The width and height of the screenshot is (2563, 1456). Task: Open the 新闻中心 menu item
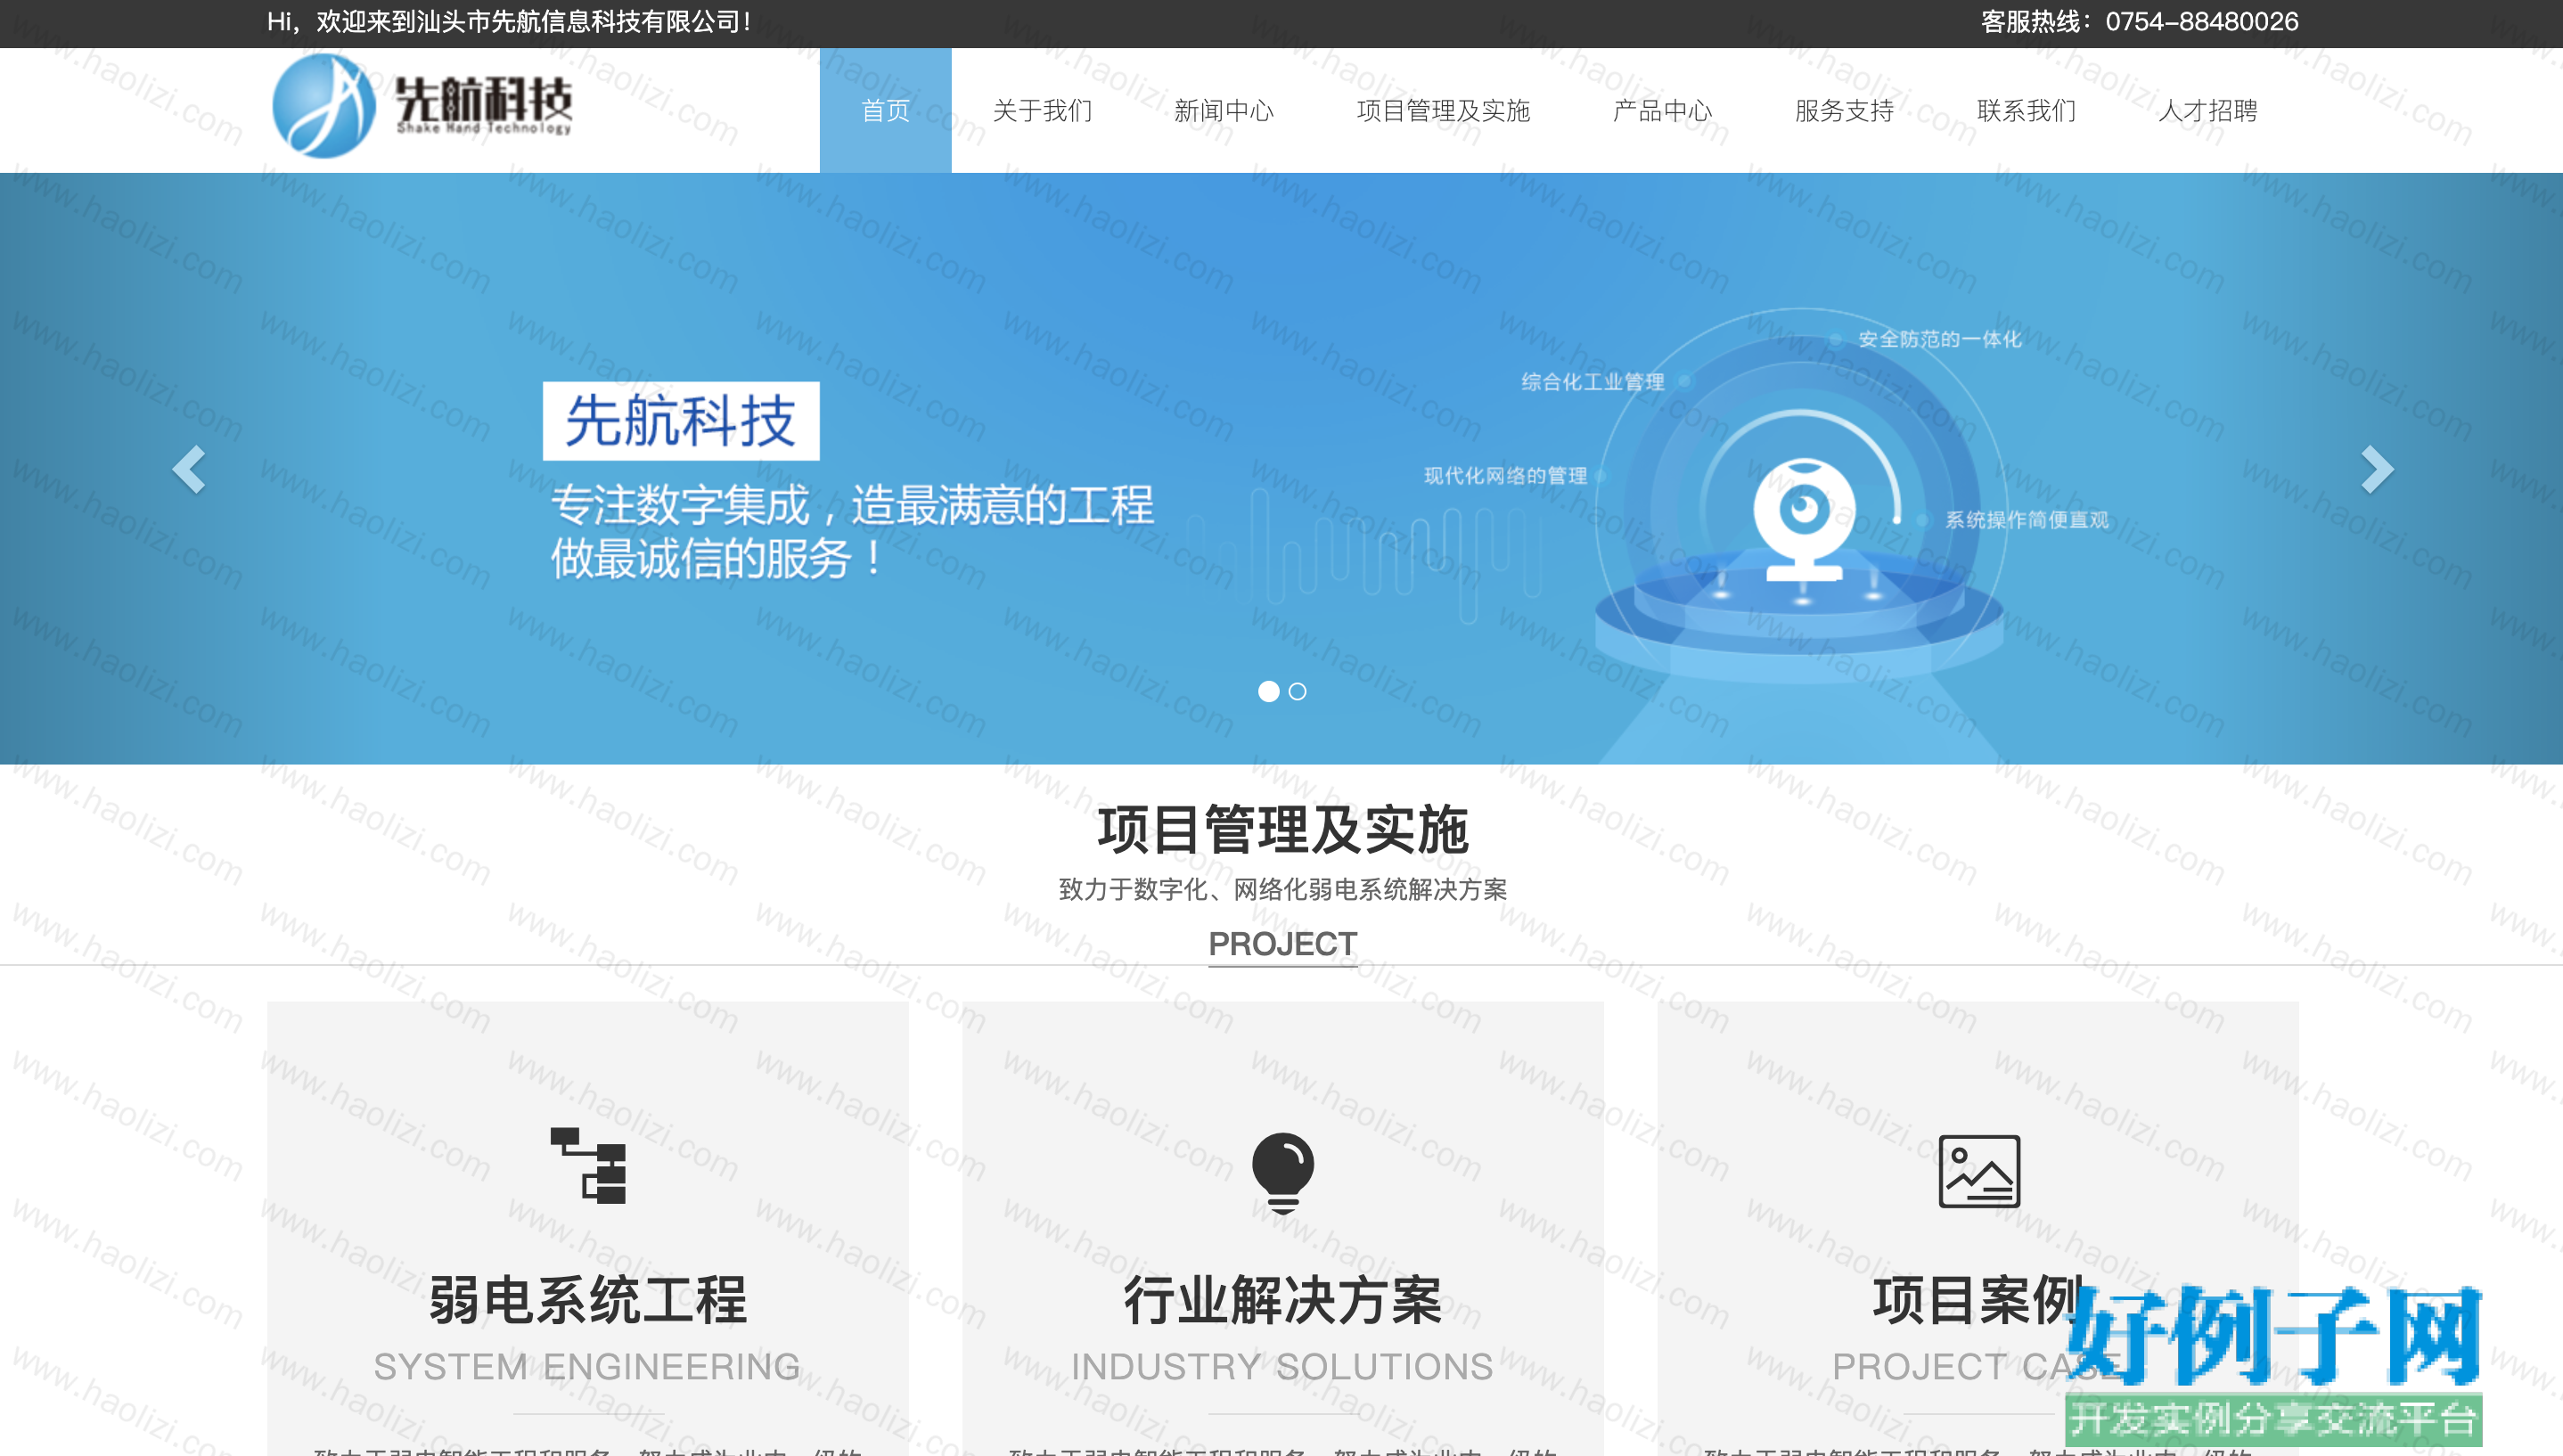click(1224, 110)
